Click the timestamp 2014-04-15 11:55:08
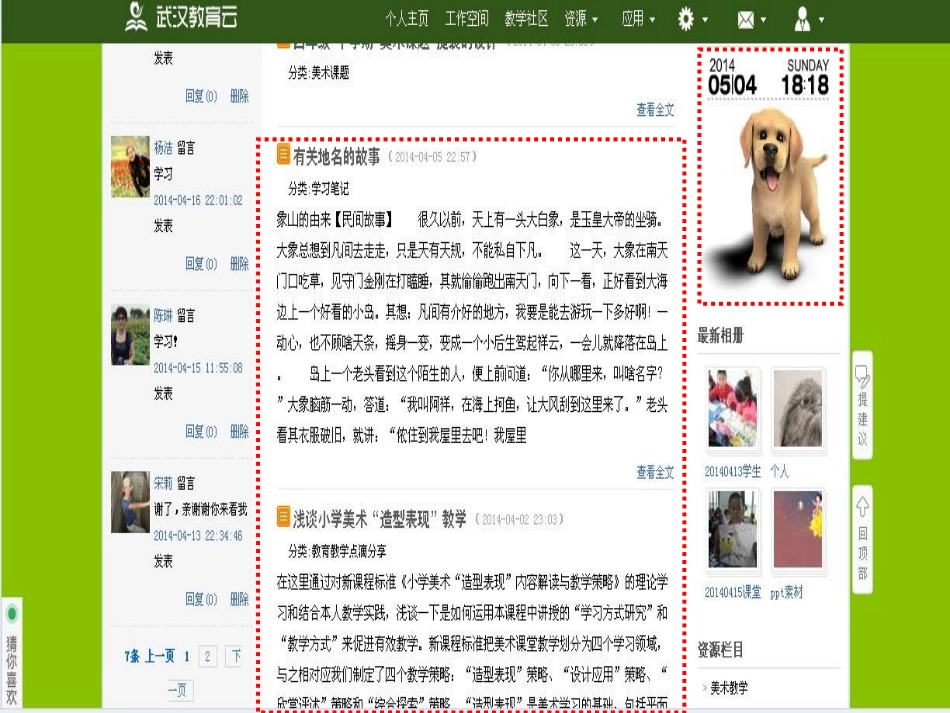This screenshot has height=713, width=950. (198, 368)
